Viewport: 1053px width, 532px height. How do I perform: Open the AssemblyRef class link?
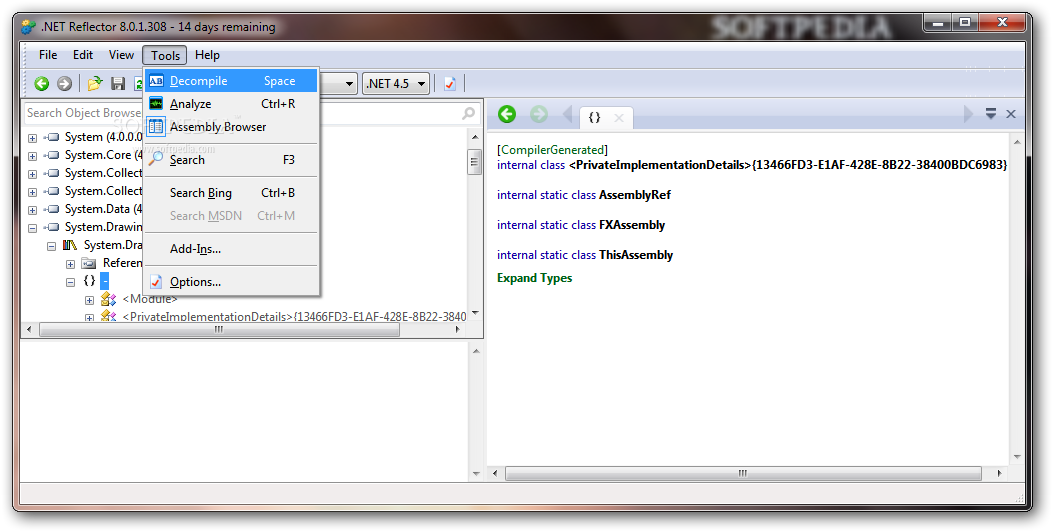click(635, 195)
